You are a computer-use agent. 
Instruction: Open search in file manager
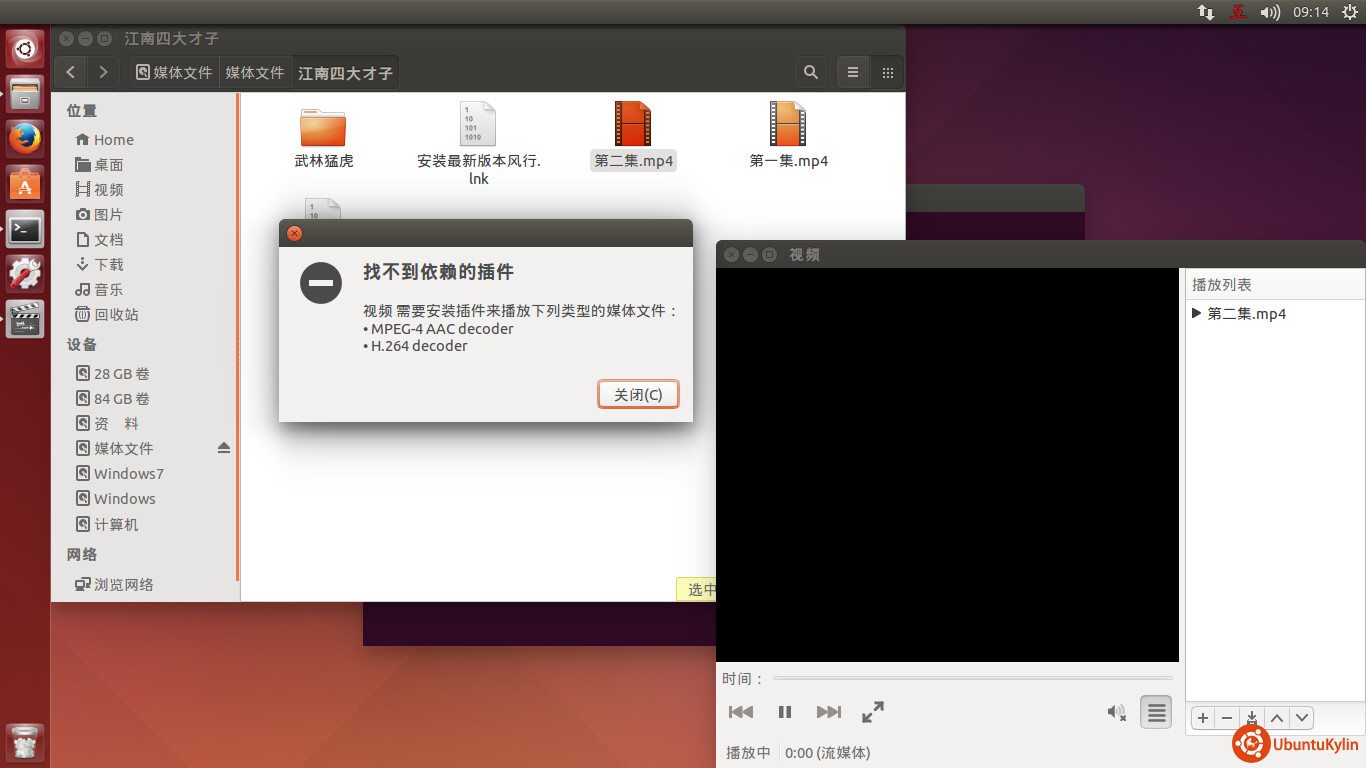pos(811,72)
